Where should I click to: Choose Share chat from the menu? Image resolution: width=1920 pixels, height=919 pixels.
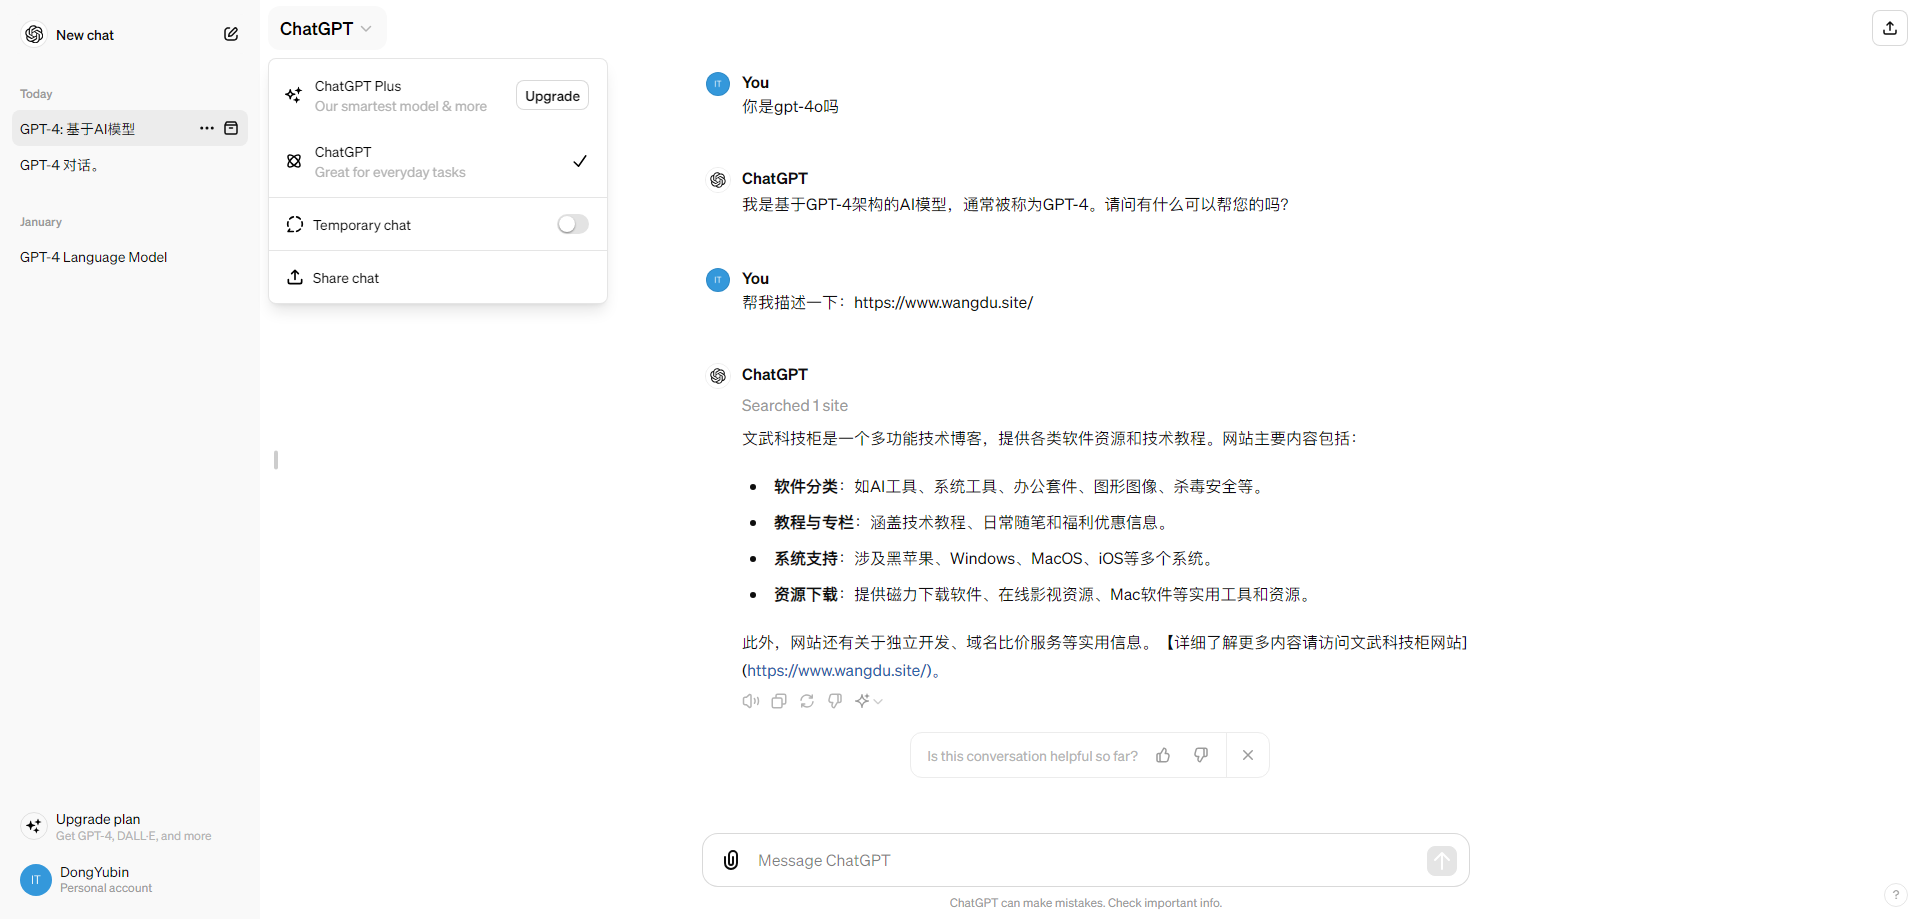pyautogui.click(x=438, y=277)
